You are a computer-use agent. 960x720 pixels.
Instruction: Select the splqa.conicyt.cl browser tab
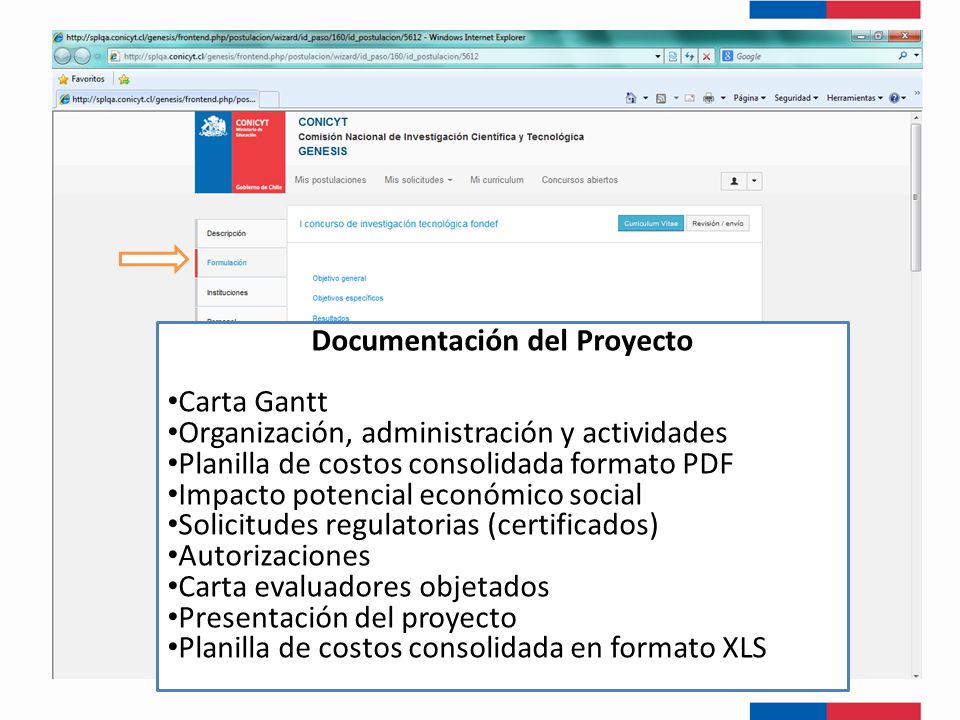point(158,99)
